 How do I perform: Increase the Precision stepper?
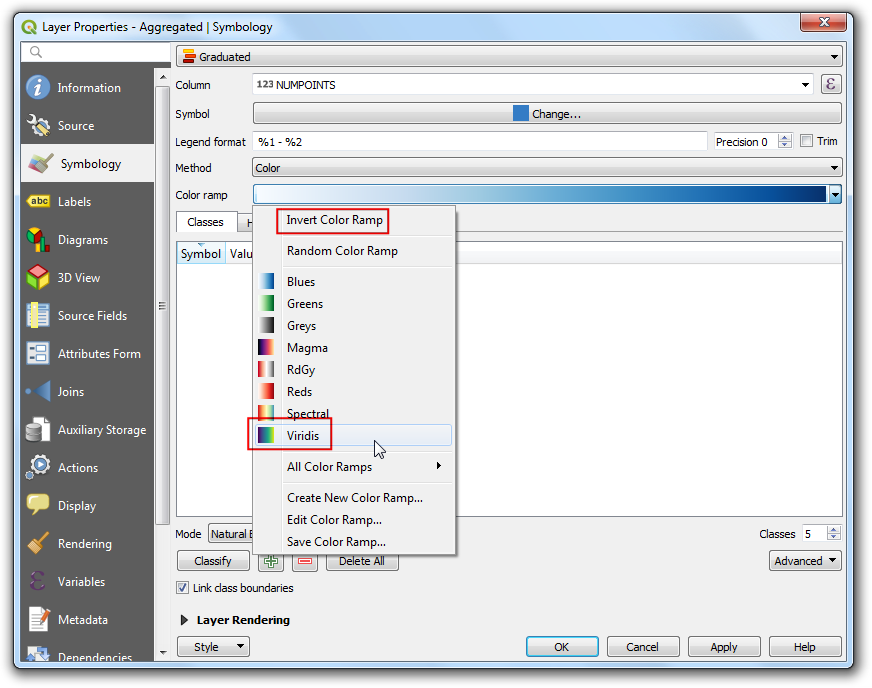(785, 137)
